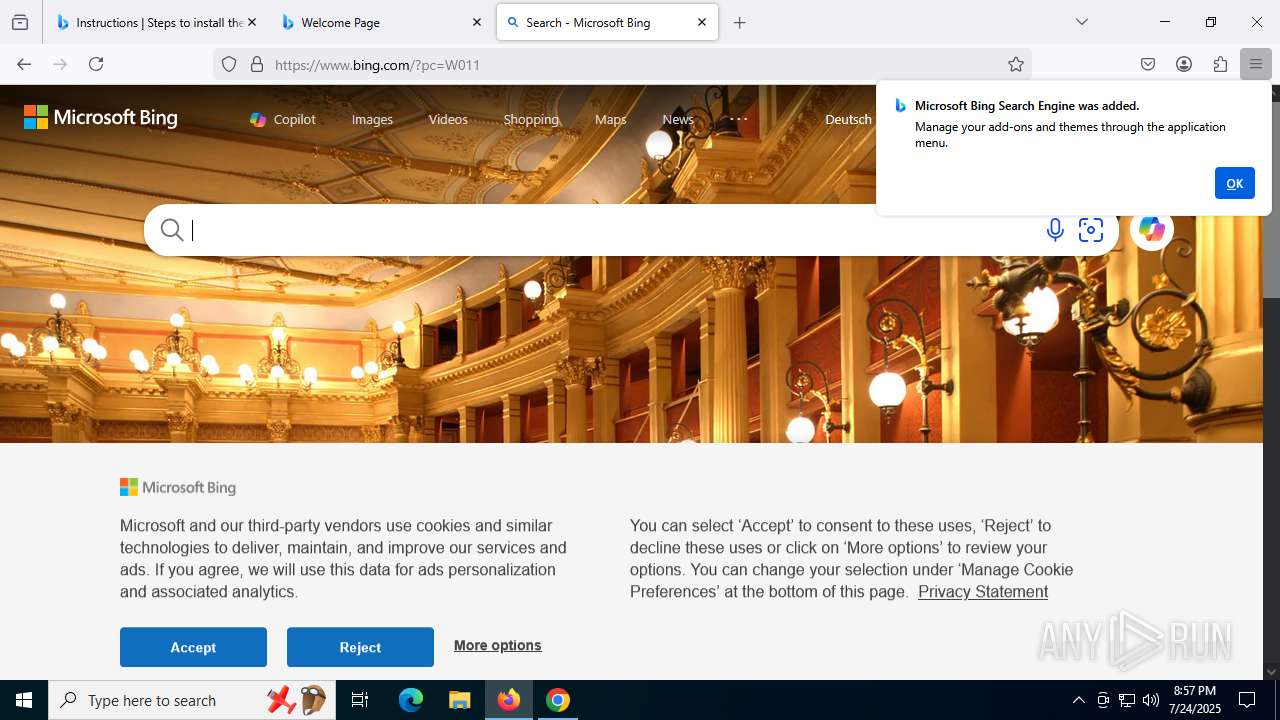The image size is (1280, 720).
Task: Open Shopping in Bing navigation
Action: click(x=531, y=119)
